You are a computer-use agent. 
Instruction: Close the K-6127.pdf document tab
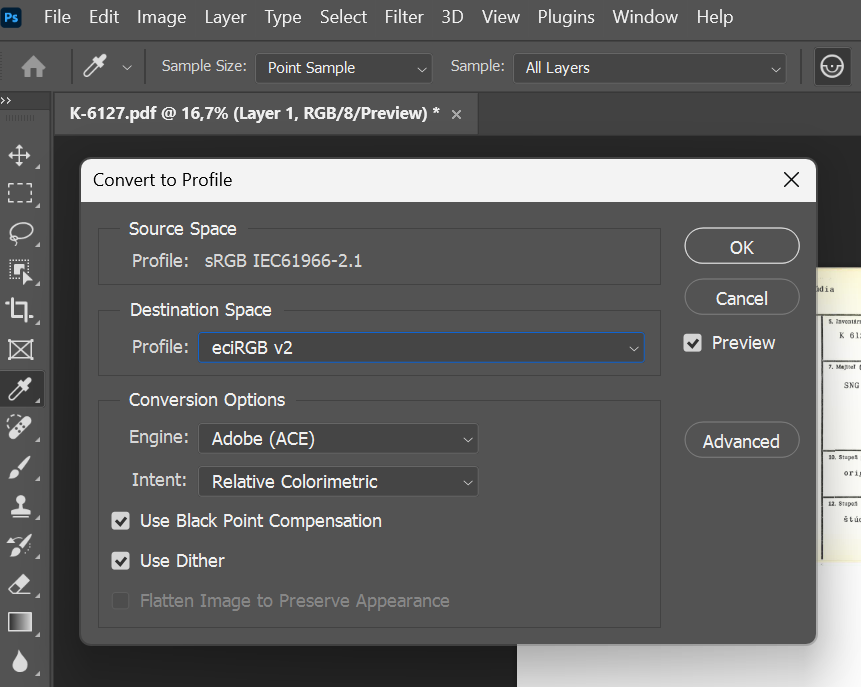point(456,114)
